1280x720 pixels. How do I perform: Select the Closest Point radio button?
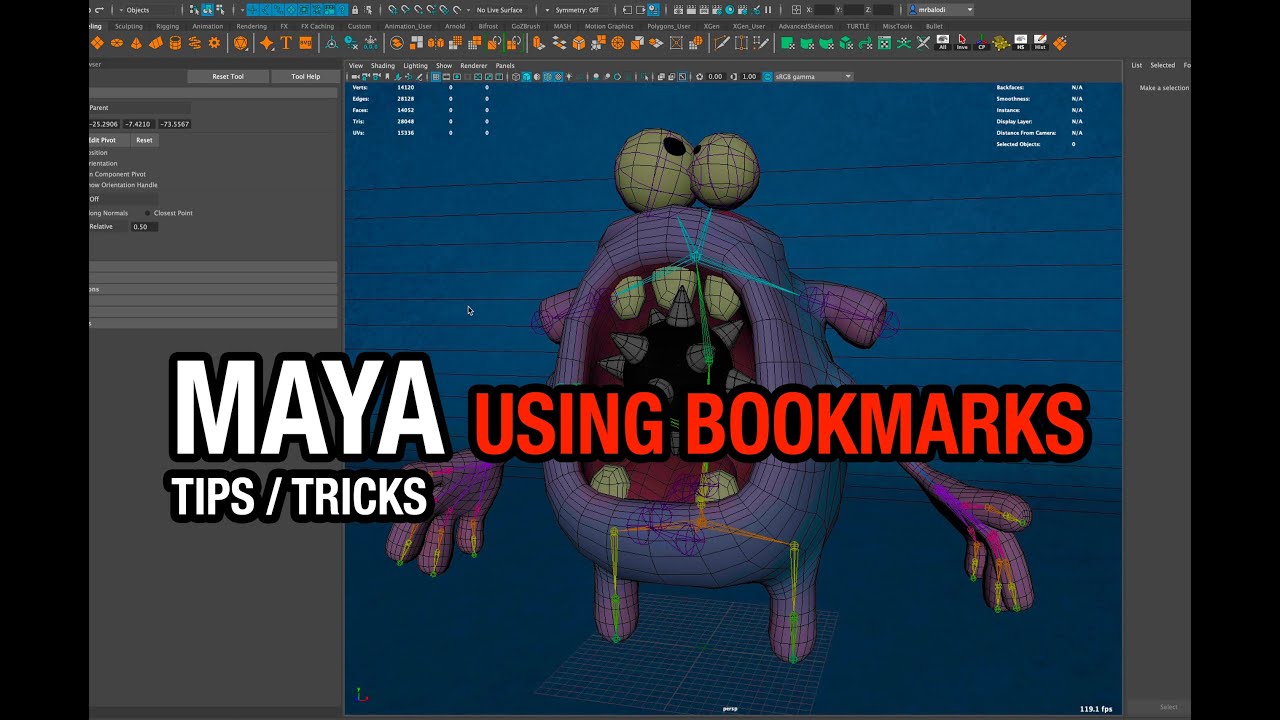pos(148,213)
